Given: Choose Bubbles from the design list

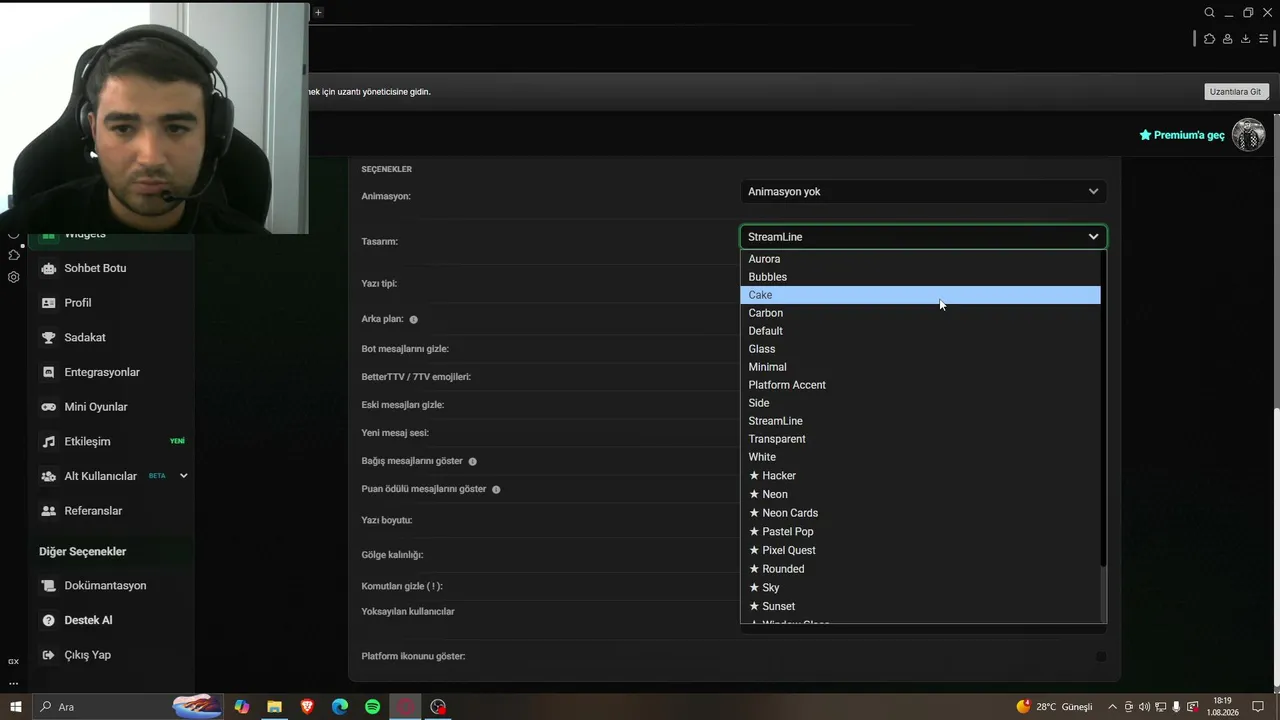Looking at the screenshot, I should pyautogui.click(x=920, y=277).
